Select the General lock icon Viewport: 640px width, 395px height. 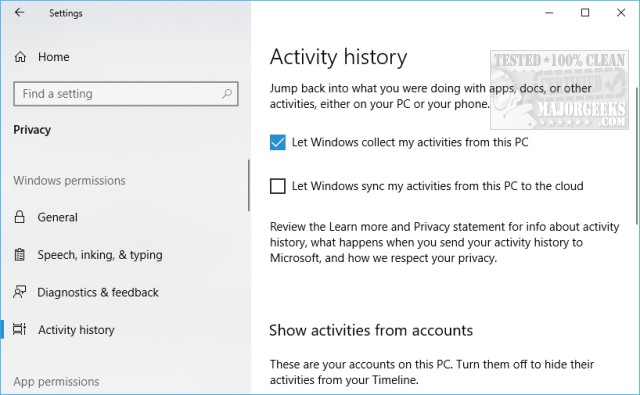coord(20,217)
